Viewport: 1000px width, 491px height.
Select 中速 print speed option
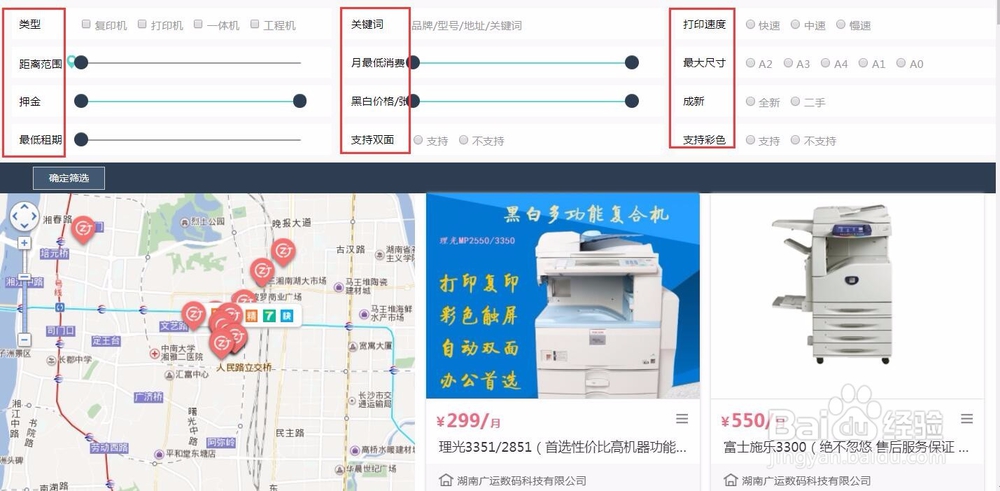click(795, 24)
